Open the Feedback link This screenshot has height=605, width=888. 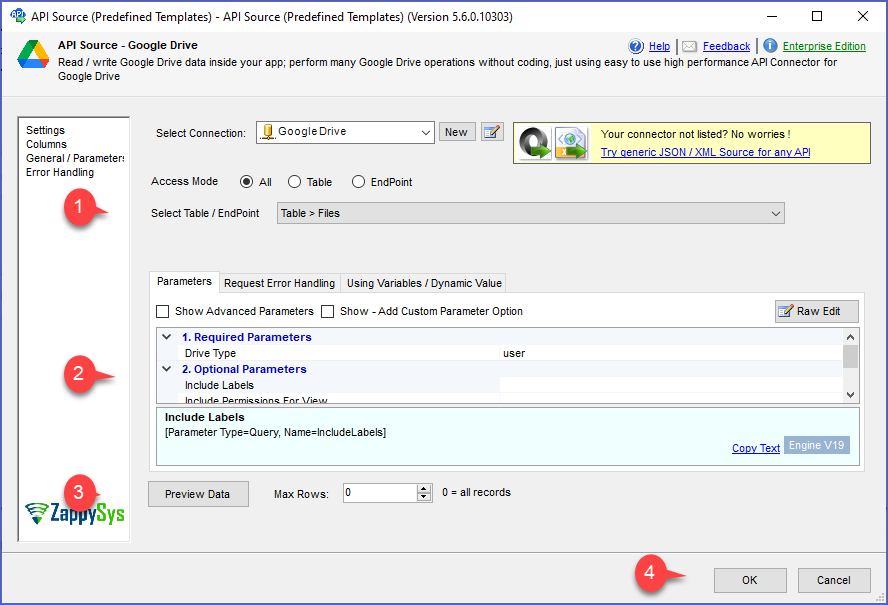727,46
